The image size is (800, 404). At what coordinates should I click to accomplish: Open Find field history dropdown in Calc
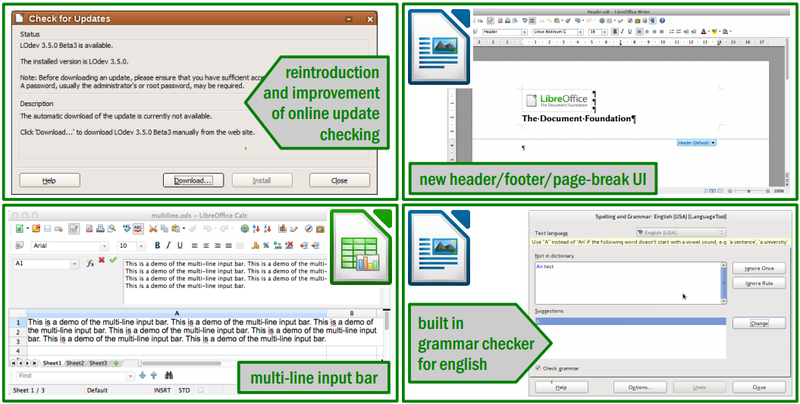click(x=131, y=376)
